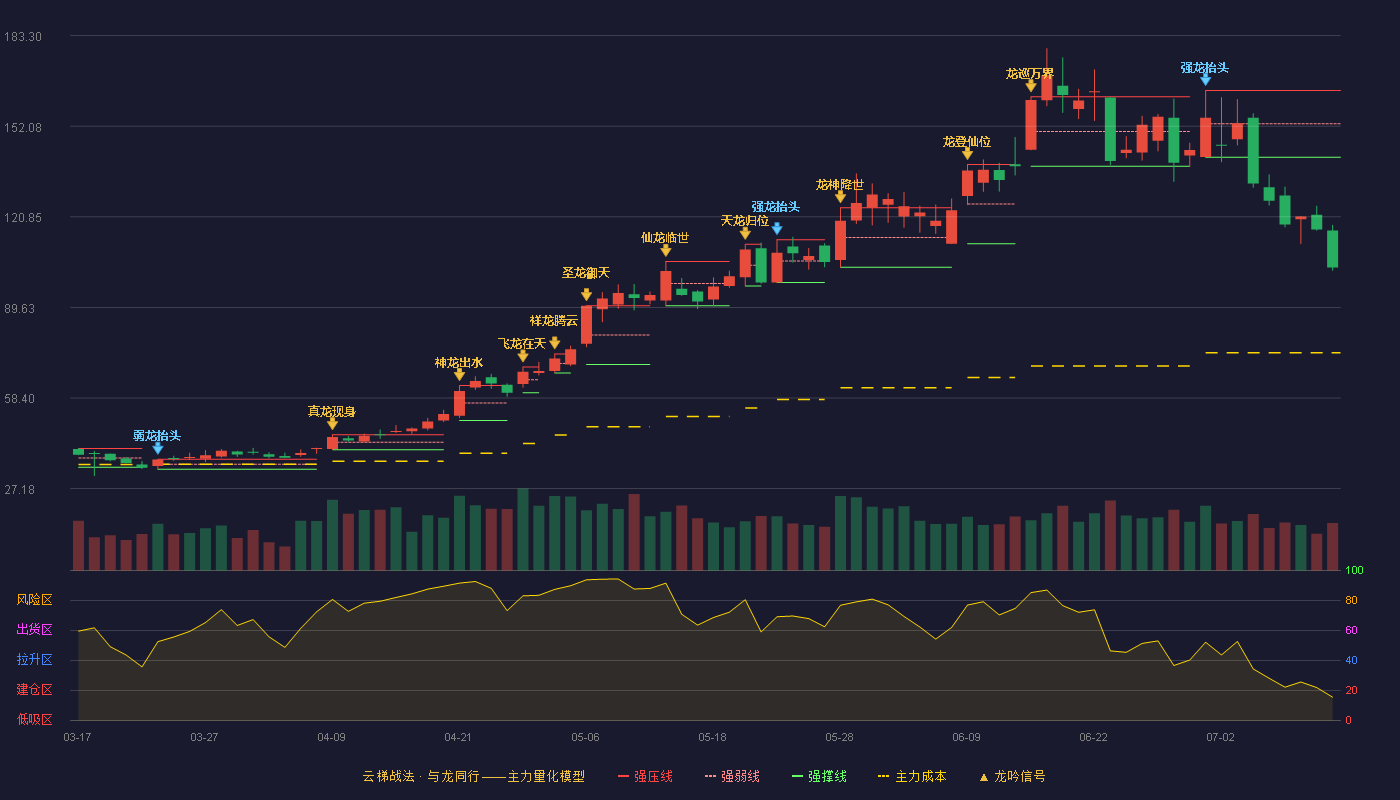Click the green 100 indicator axis value

(x=1354, y=571)
